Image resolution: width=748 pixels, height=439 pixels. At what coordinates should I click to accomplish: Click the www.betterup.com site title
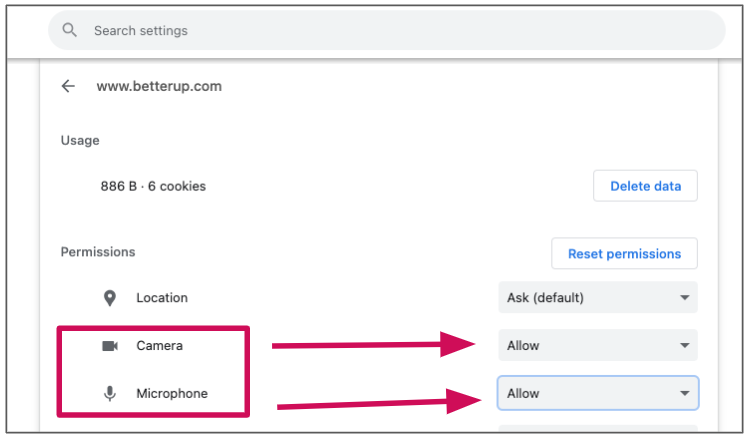click(x=159, y=86)
